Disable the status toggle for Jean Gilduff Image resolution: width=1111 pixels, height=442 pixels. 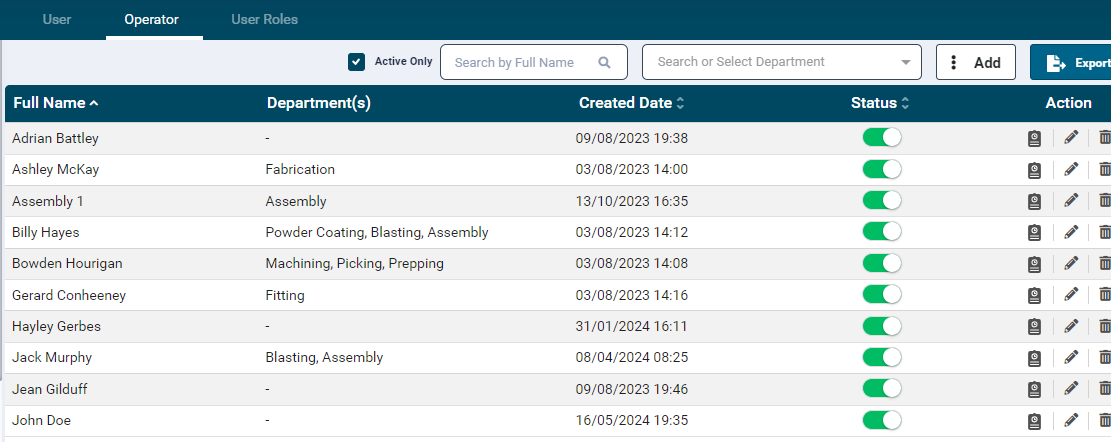pos(882,389)
